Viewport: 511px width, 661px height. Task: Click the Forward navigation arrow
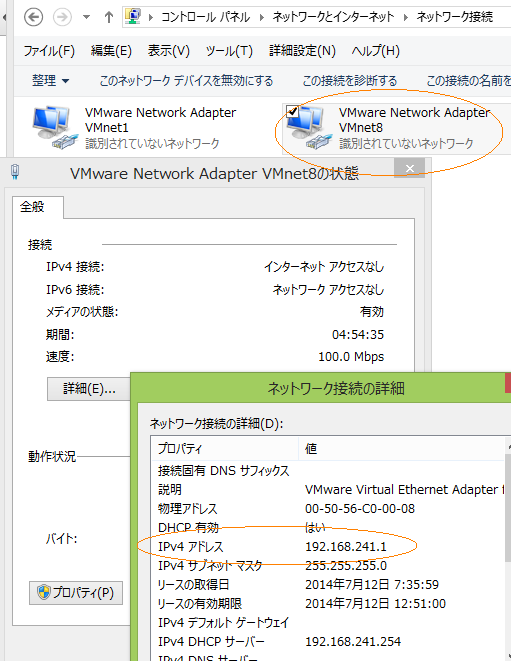click(62, 17)
